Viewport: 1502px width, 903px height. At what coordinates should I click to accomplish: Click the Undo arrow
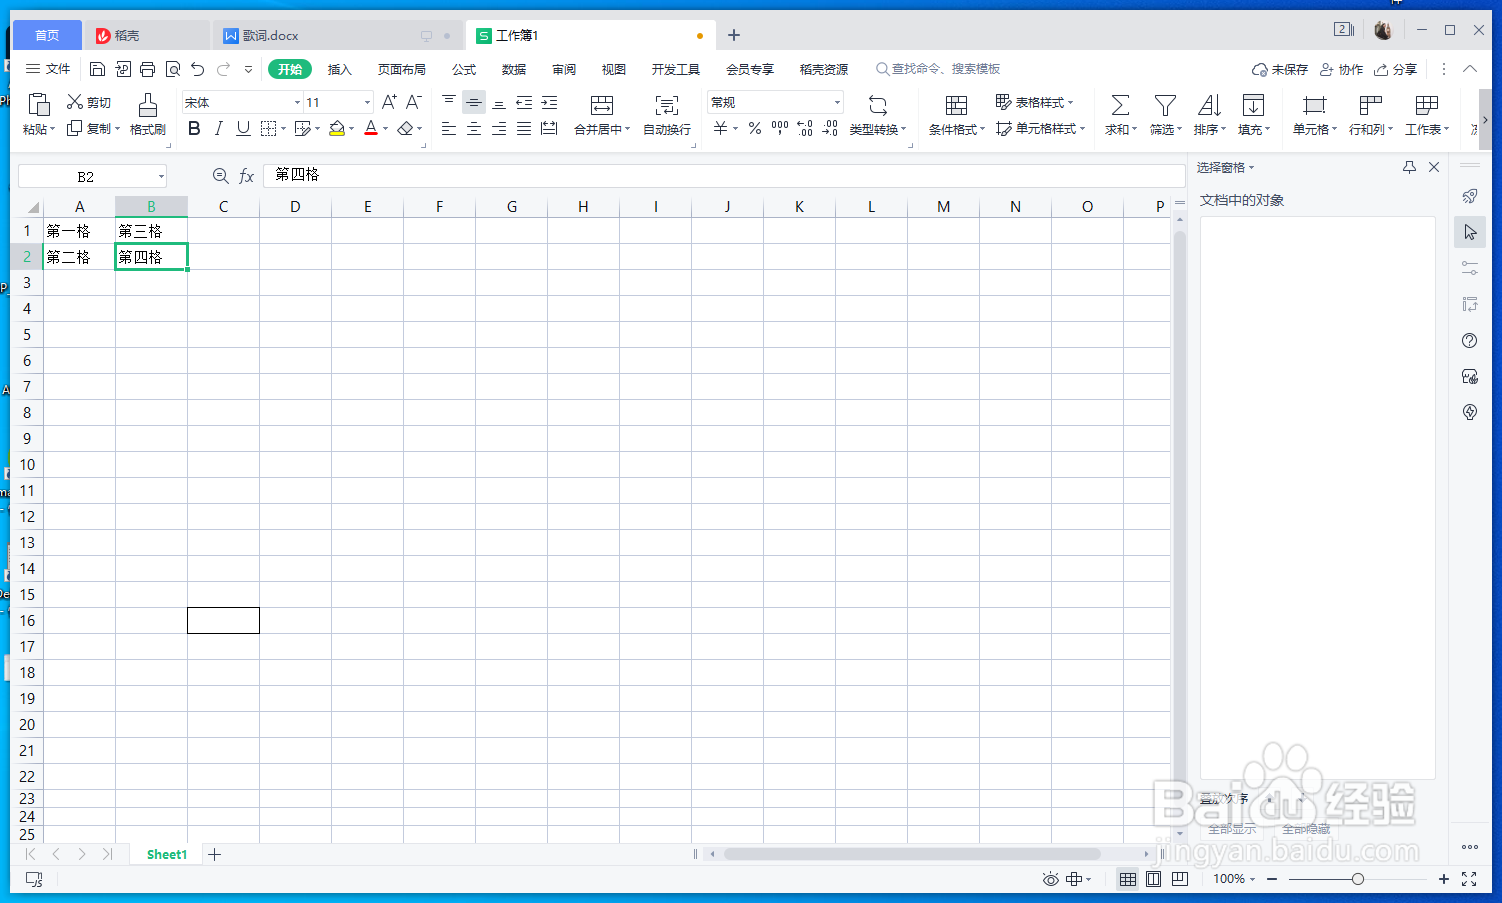click(x=198, y=69)
